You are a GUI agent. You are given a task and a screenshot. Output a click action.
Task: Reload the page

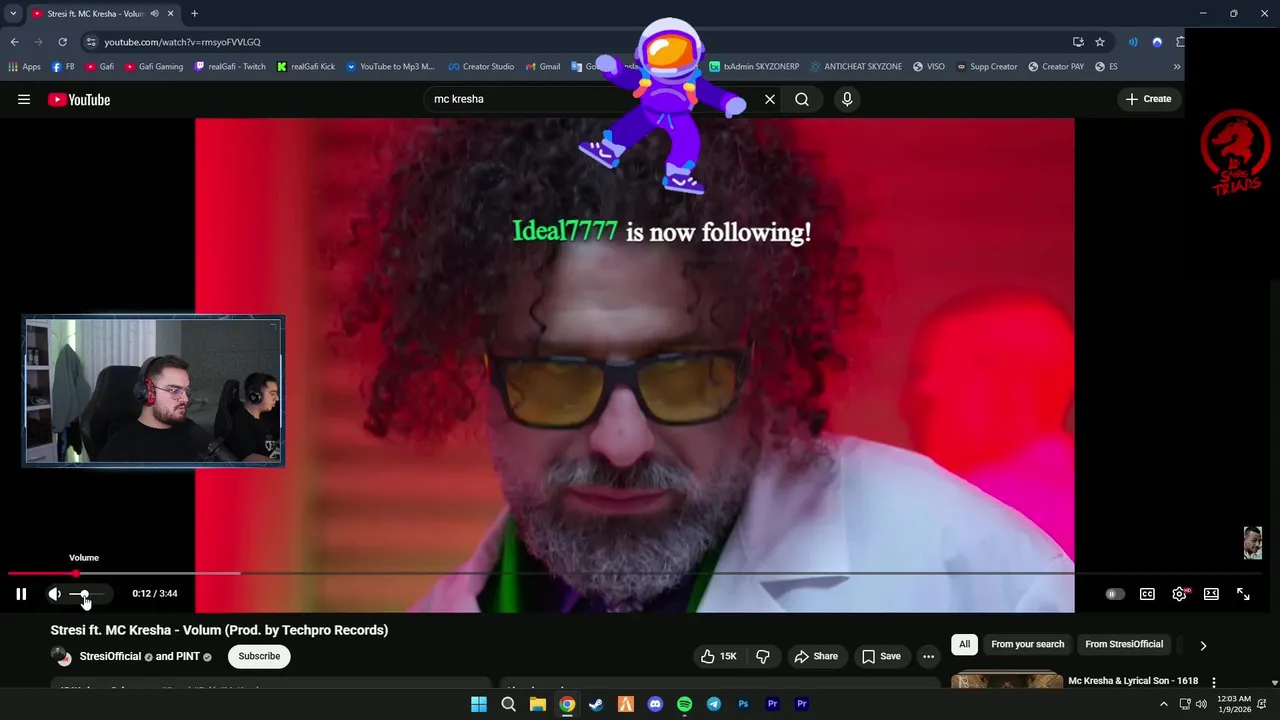tap(62, 42)
